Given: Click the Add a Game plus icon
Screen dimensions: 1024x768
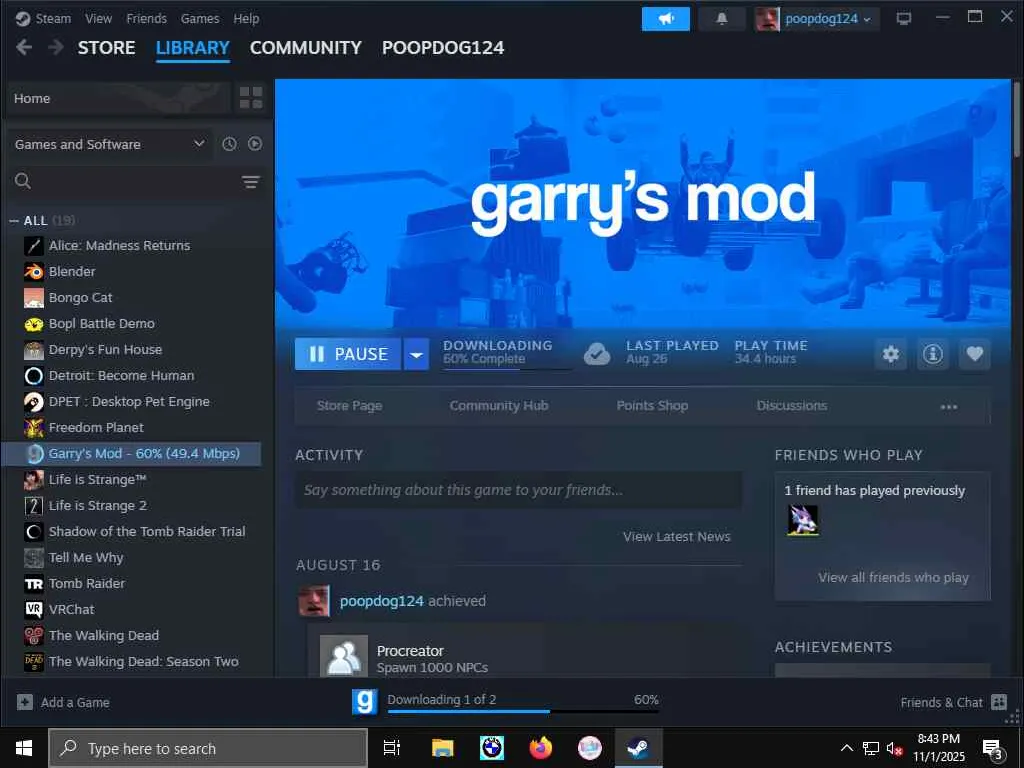Looking at the screenshot, I should pos(25,702).
